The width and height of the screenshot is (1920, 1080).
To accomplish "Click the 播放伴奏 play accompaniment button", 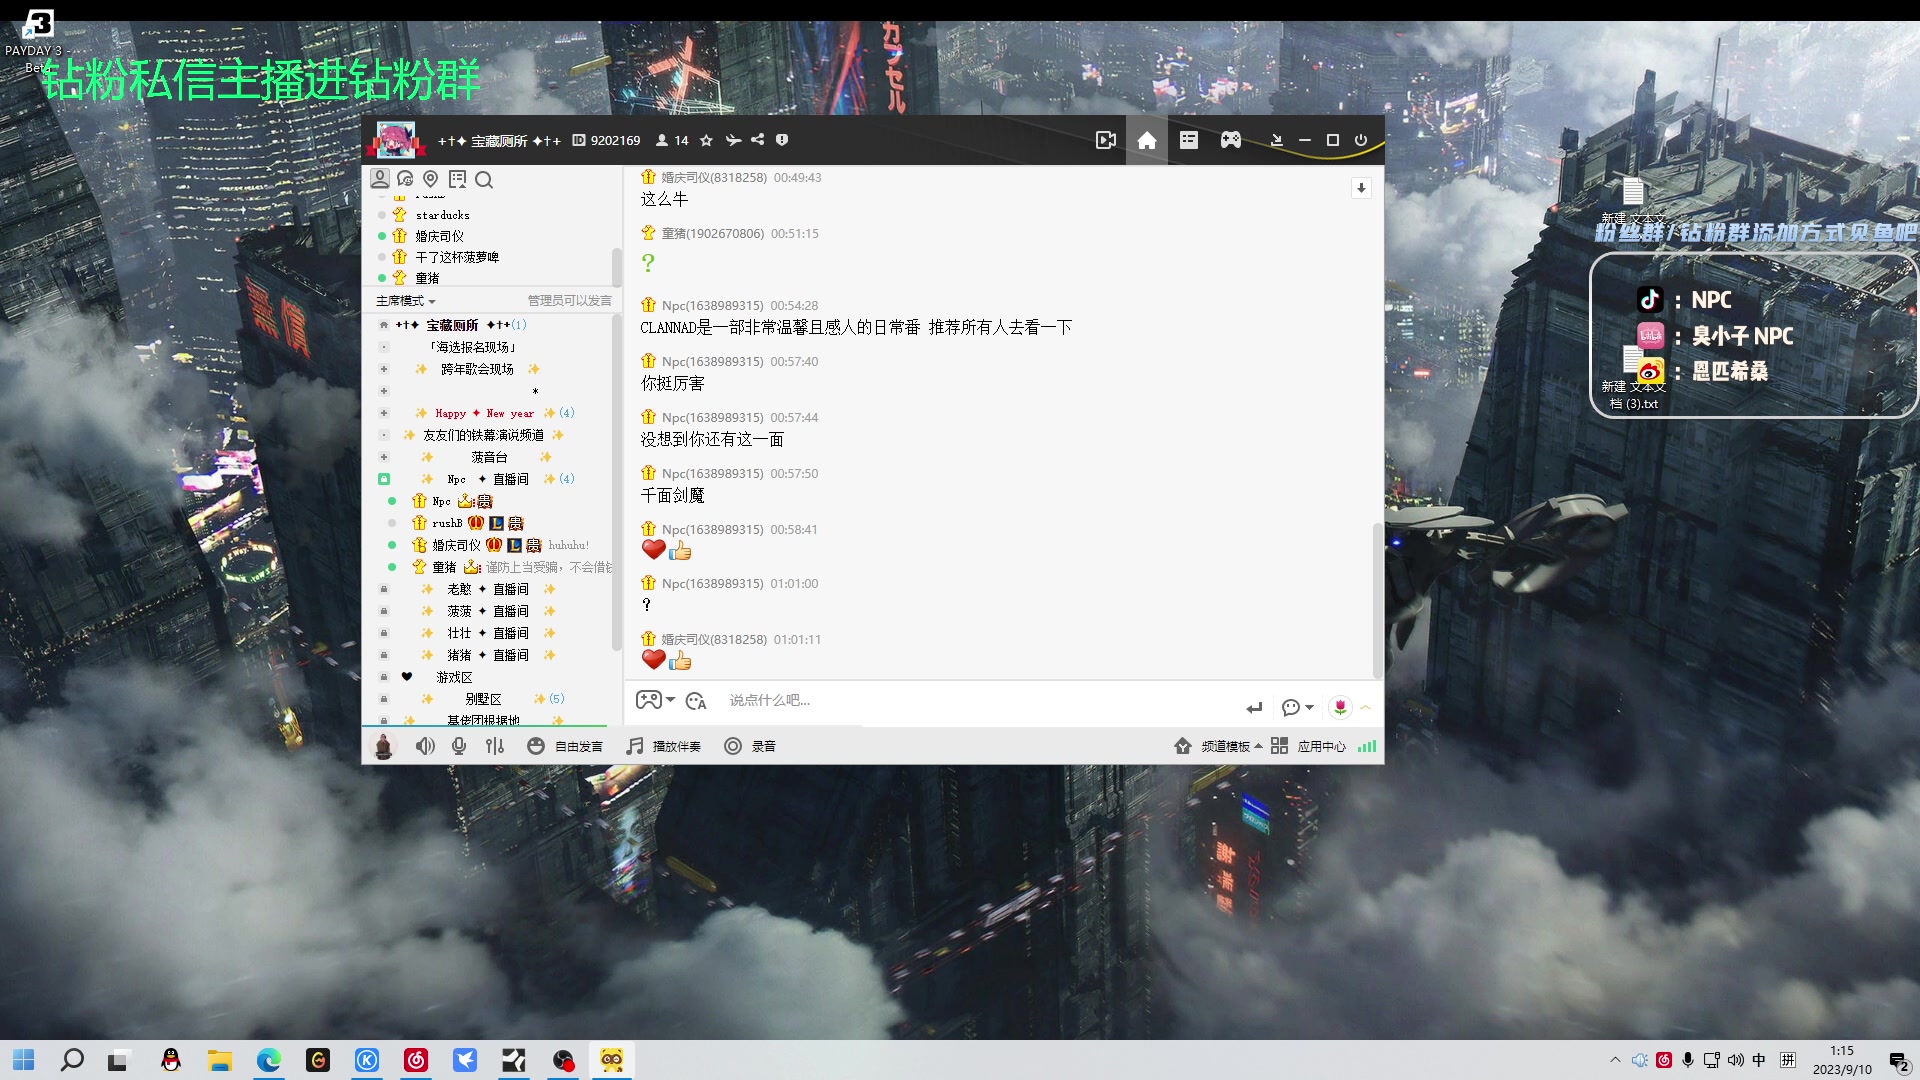I will 664,746.
